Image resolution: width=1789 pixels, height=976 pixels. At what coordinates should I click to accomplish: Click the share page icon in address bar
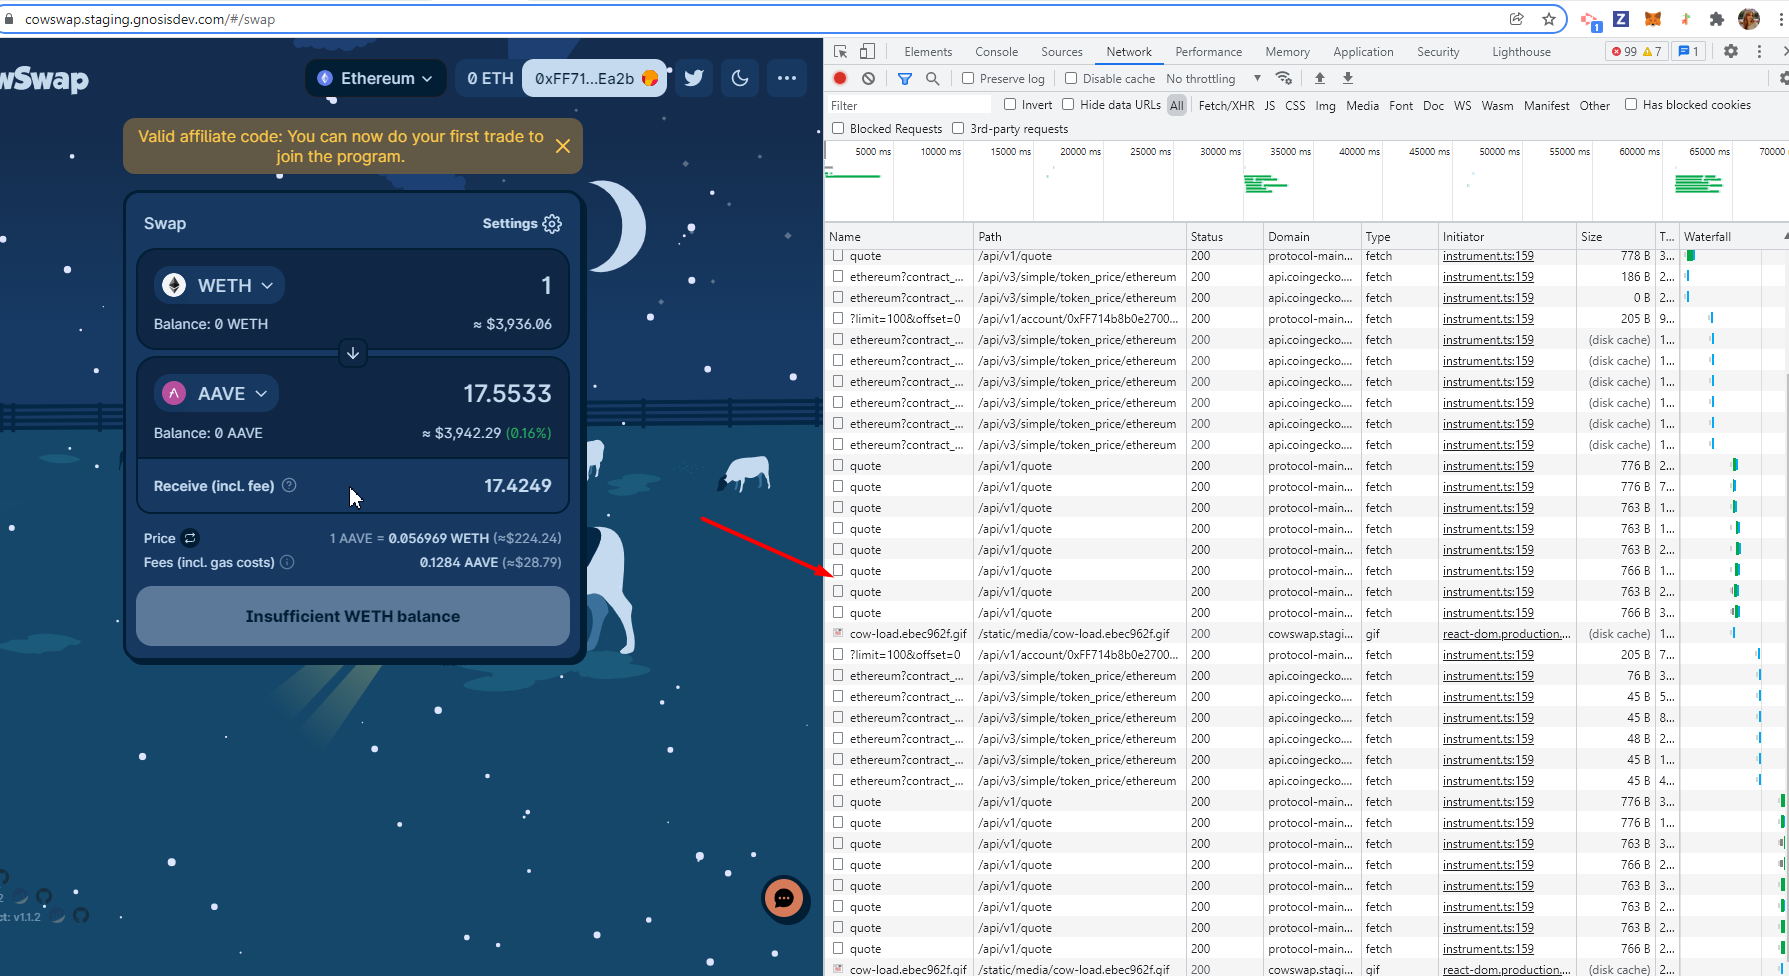[1517, 19]
